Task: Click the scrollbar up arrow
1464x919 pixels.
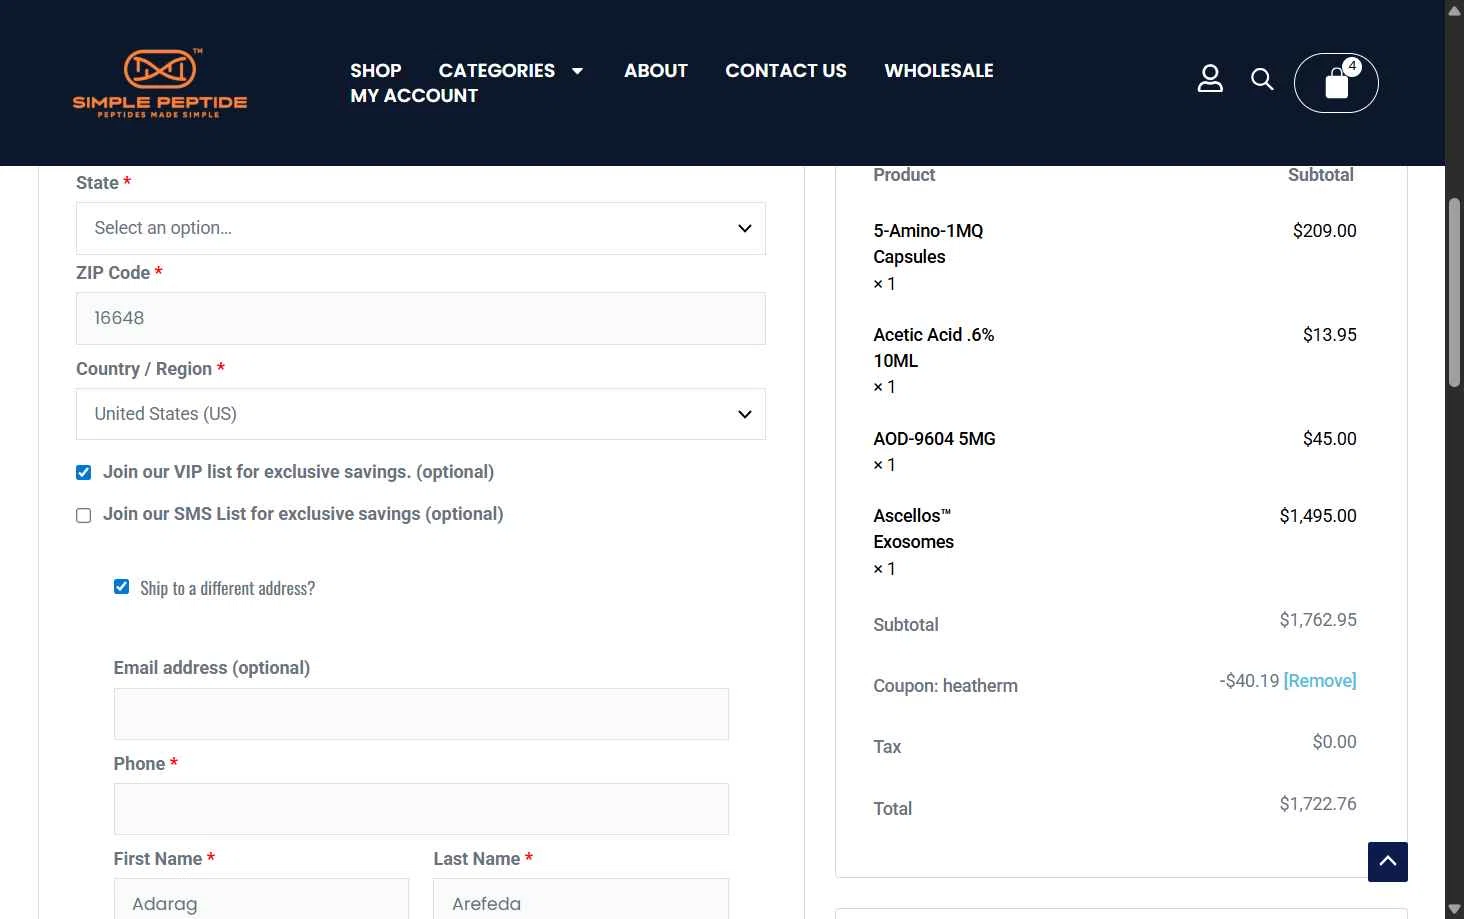Action: tap(1454, 10)
